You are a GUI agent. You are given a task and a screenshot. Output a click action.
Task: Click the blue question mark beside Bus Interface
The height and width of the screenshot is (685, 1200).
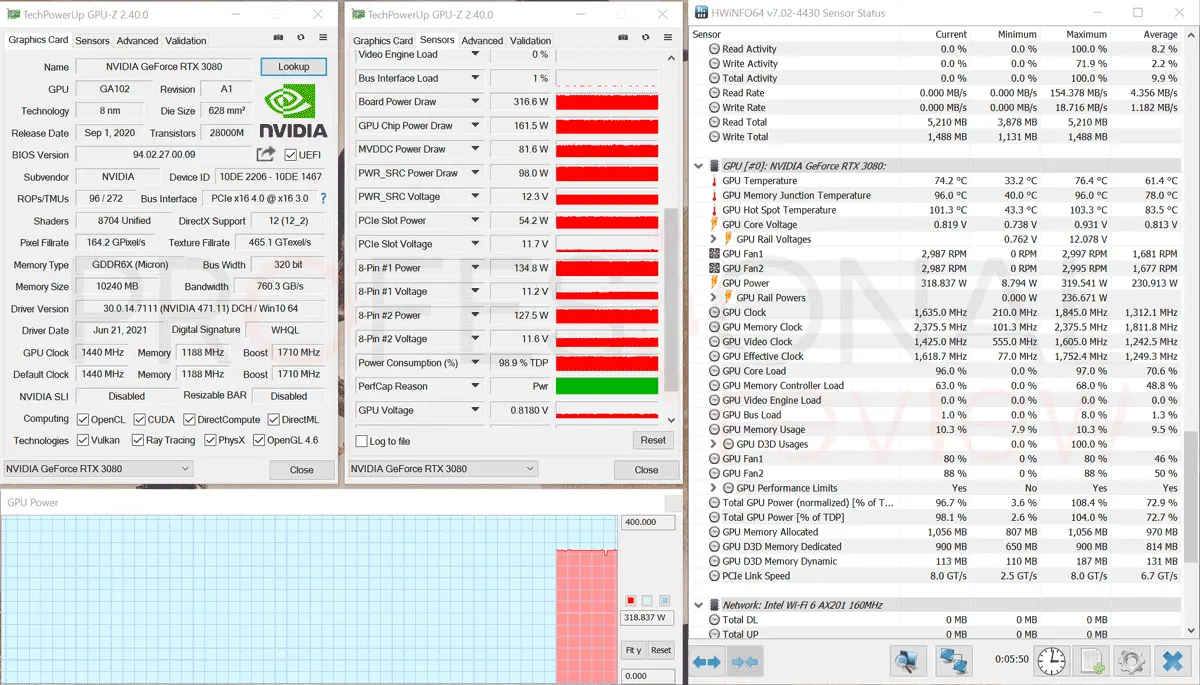pyautogui.click(x=323, y=199)
